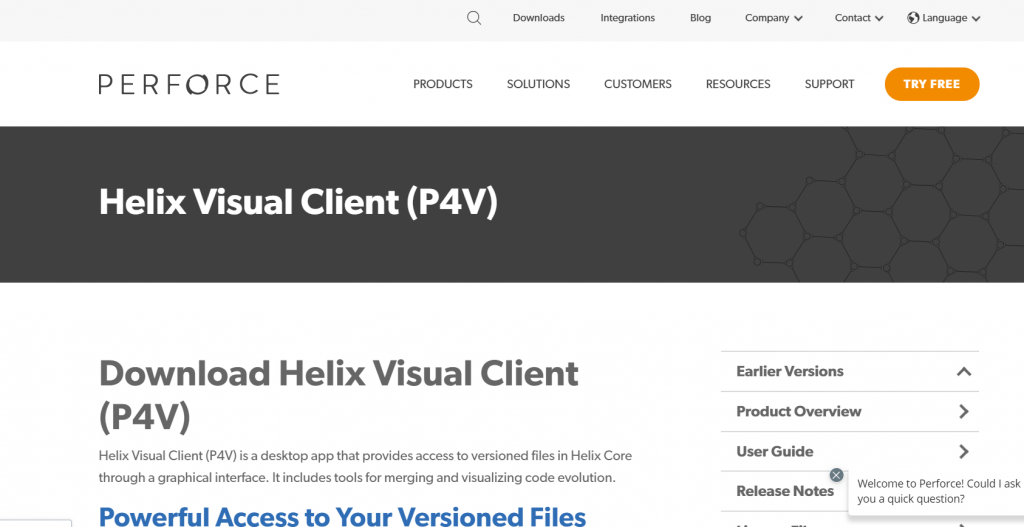Screen dimensions: 1024x527
Task: Open the CUSTOMERS menu
Action: coord(637,84)
